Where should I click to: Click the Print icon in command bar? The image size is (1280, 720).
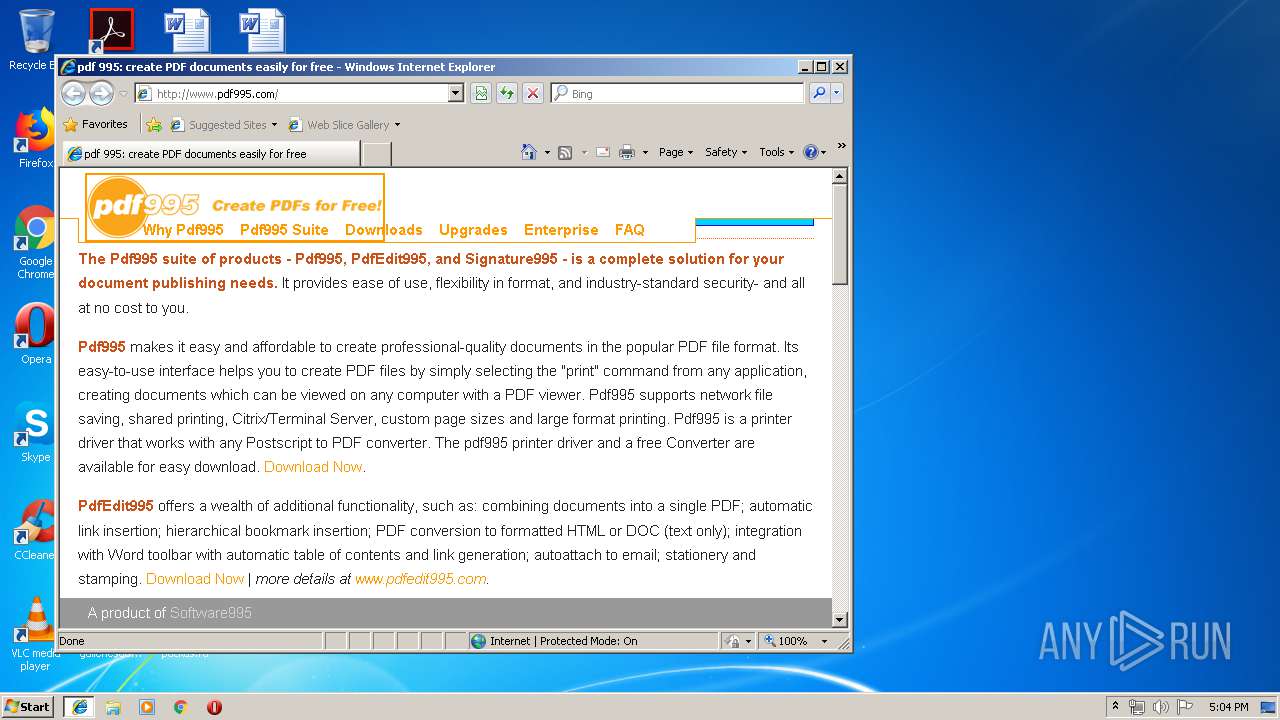(x=627, y=152)
